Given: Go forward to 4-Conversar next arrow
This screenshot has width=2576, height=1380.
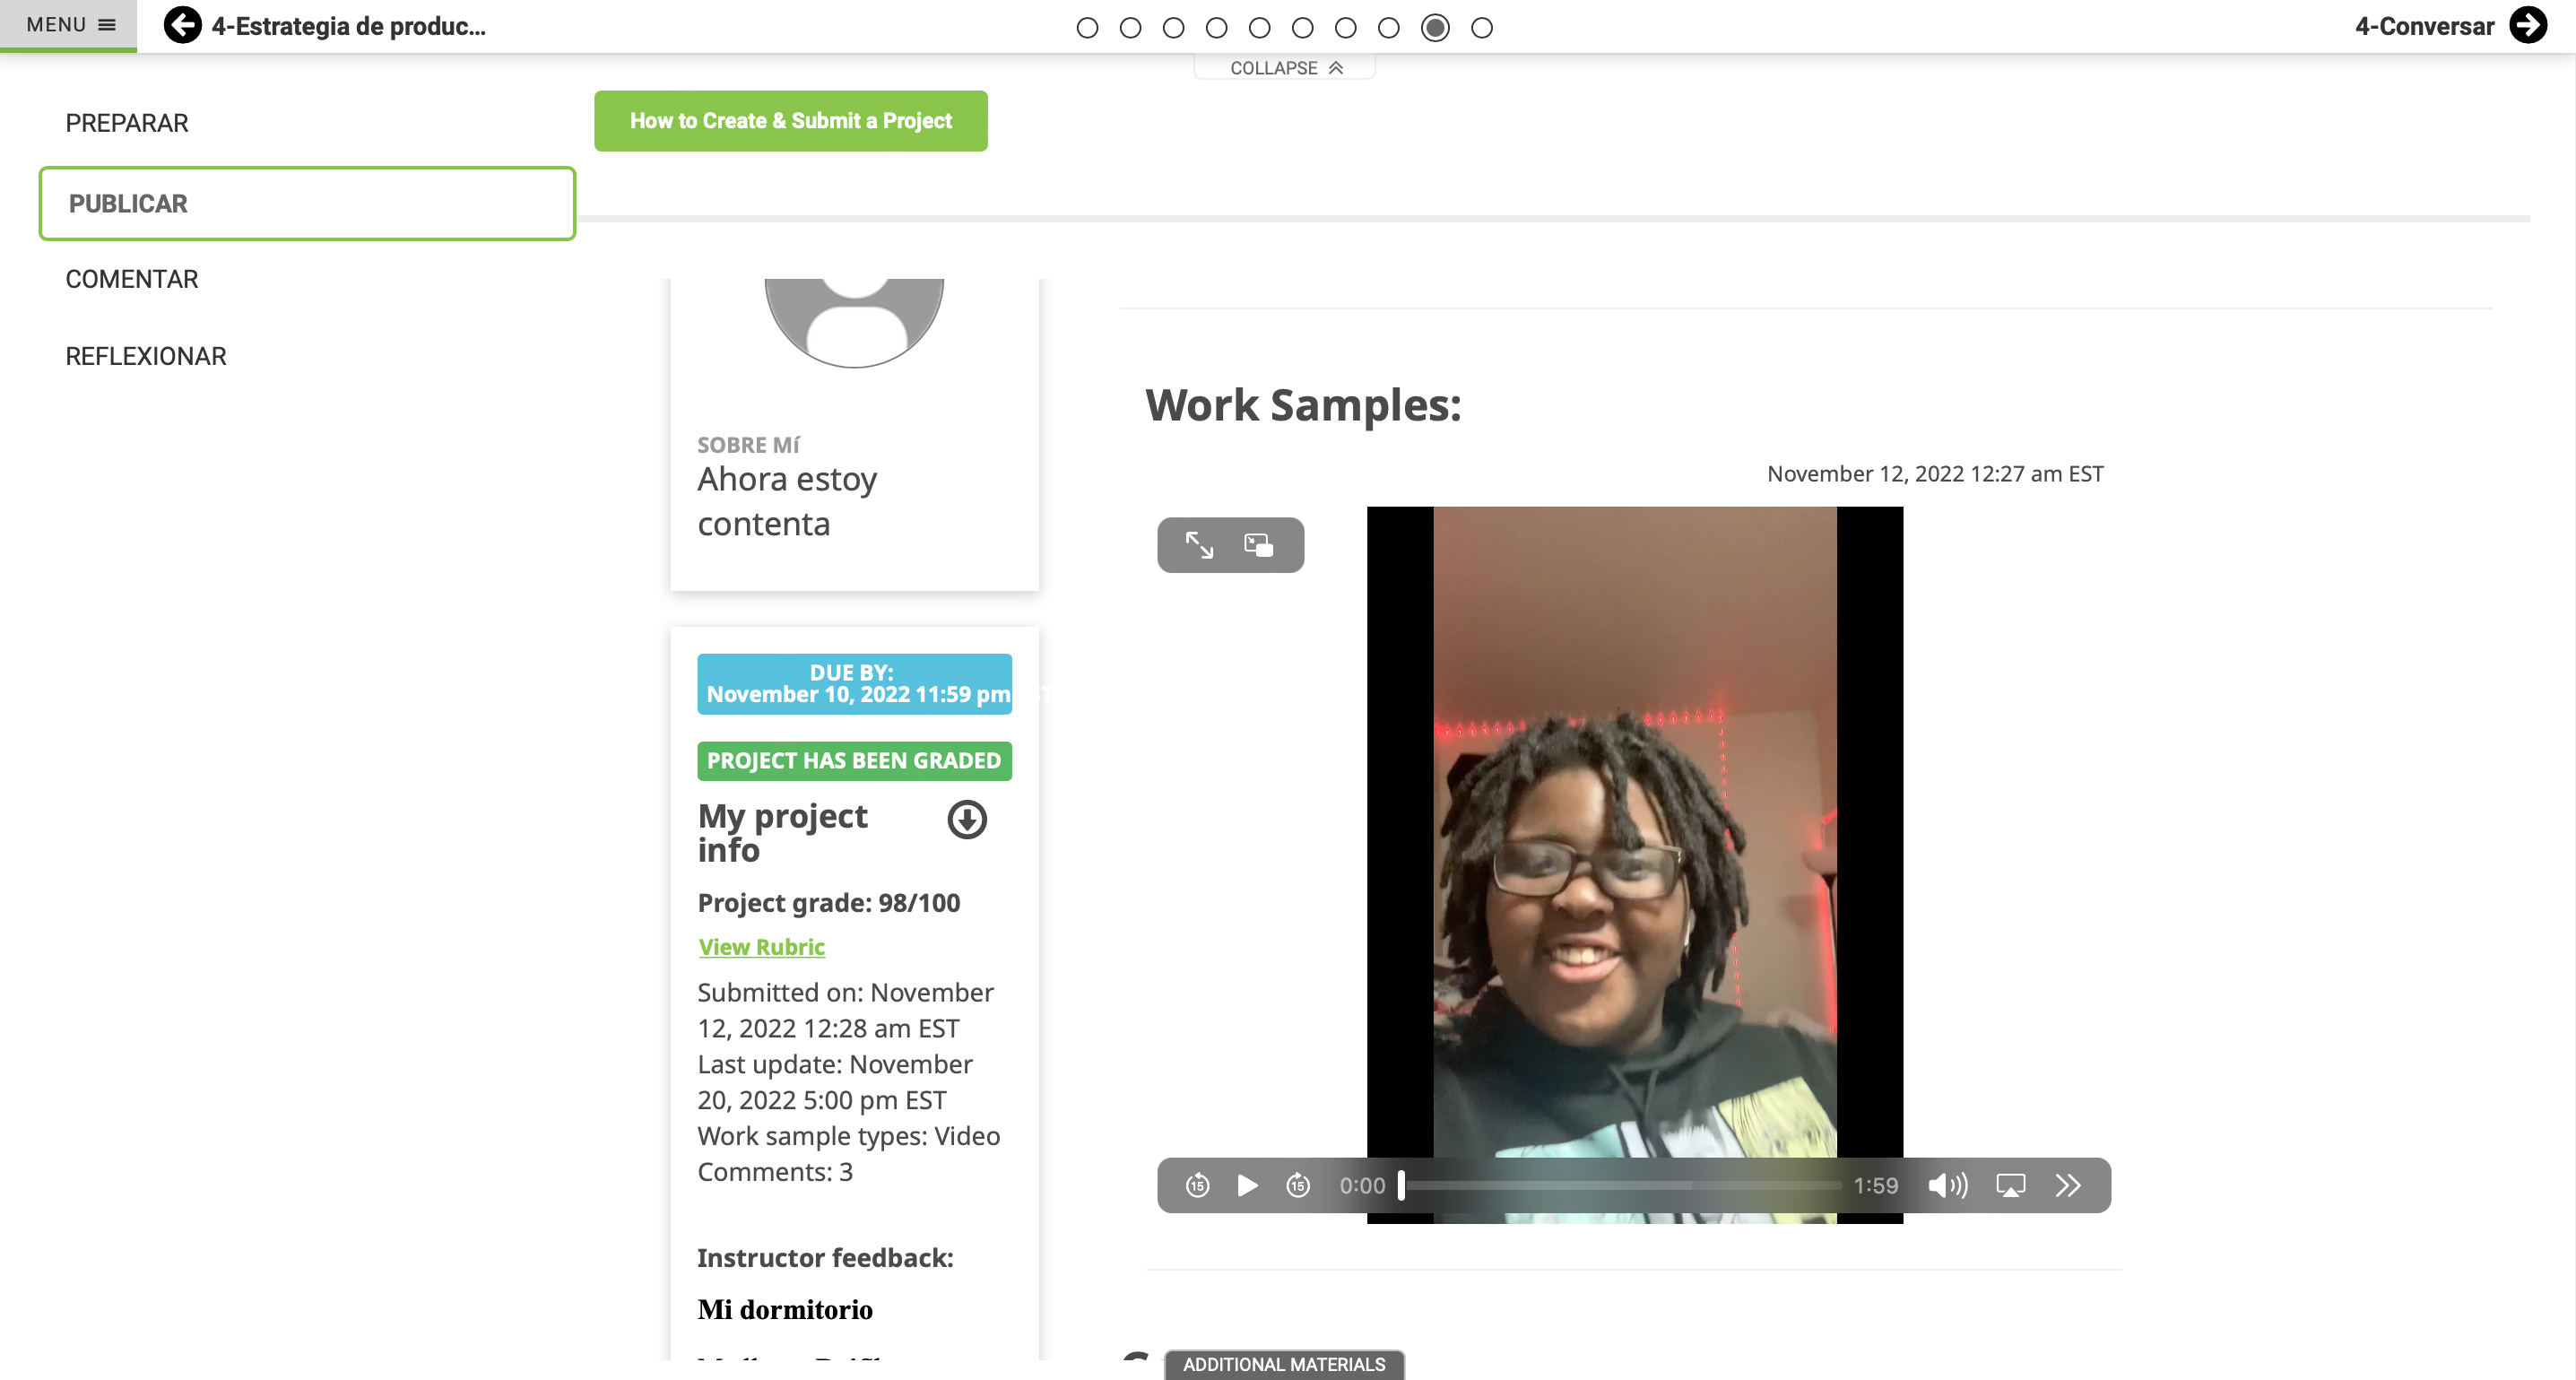Looking at the screenshot, I should tap(2528, 25).
